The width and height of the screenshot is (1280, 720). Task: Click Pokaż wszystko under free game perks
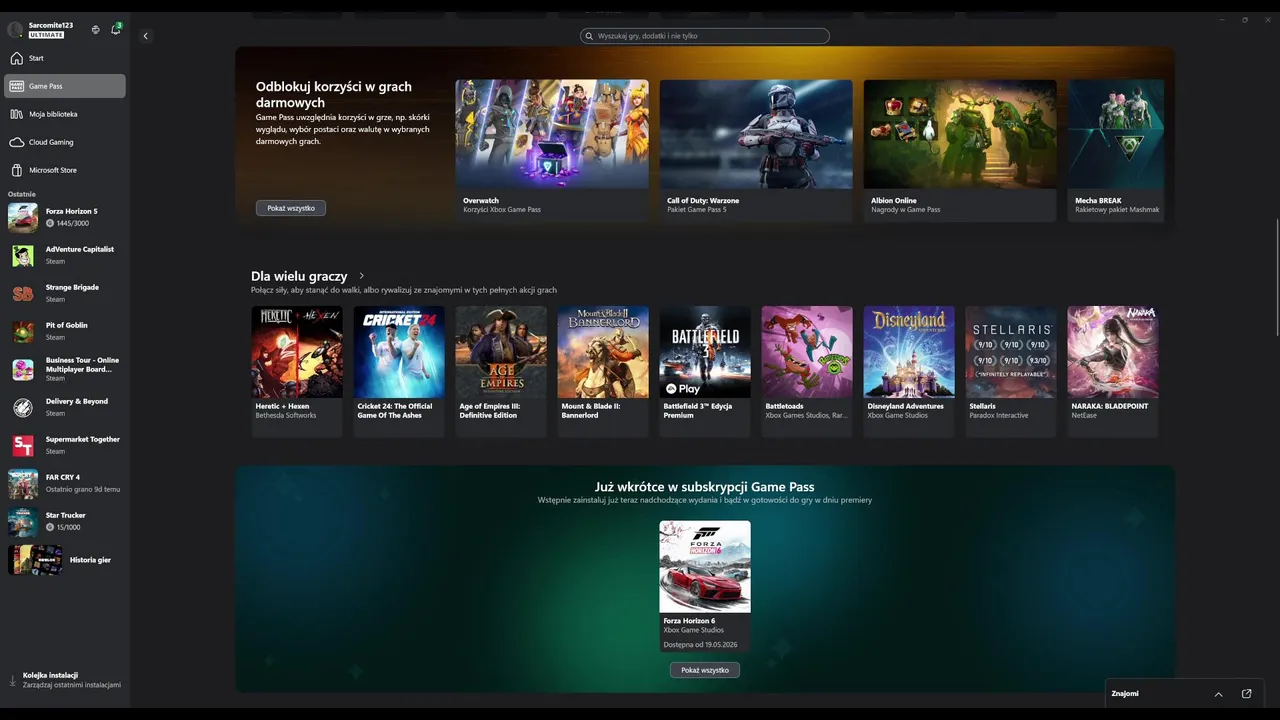click(x=291, y=208)
